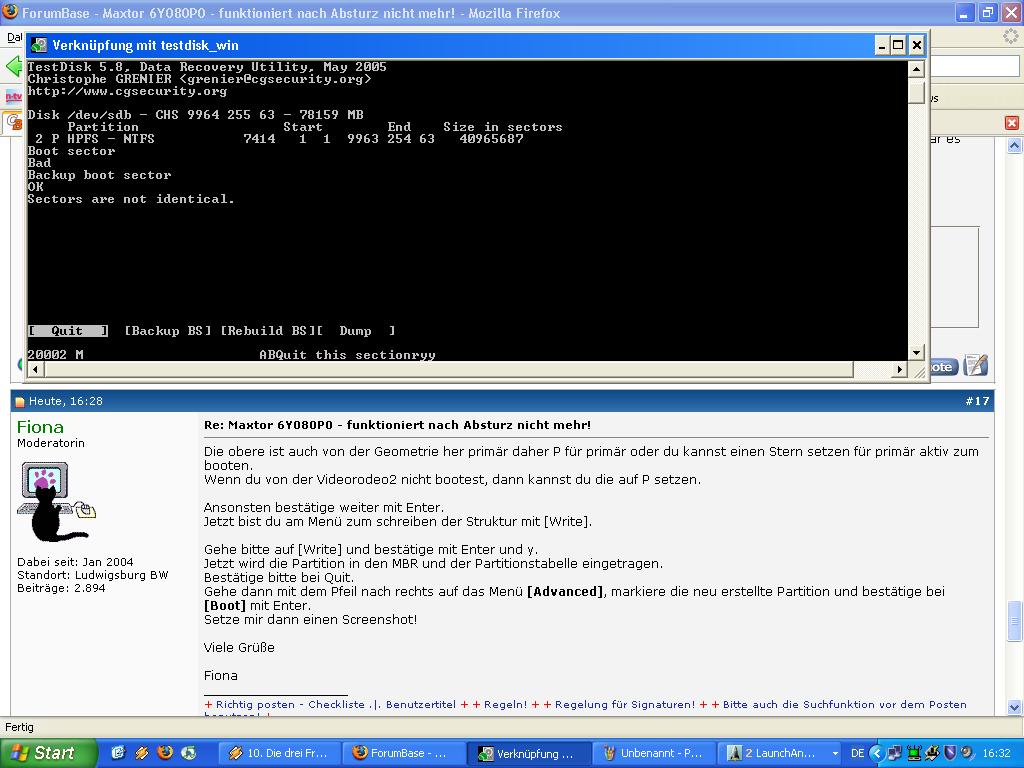Image resolution: width=1024 pixels, height=768 pixels.
Task: Choose Backup BS in TestDisk menu
Action: pos(168,330)
